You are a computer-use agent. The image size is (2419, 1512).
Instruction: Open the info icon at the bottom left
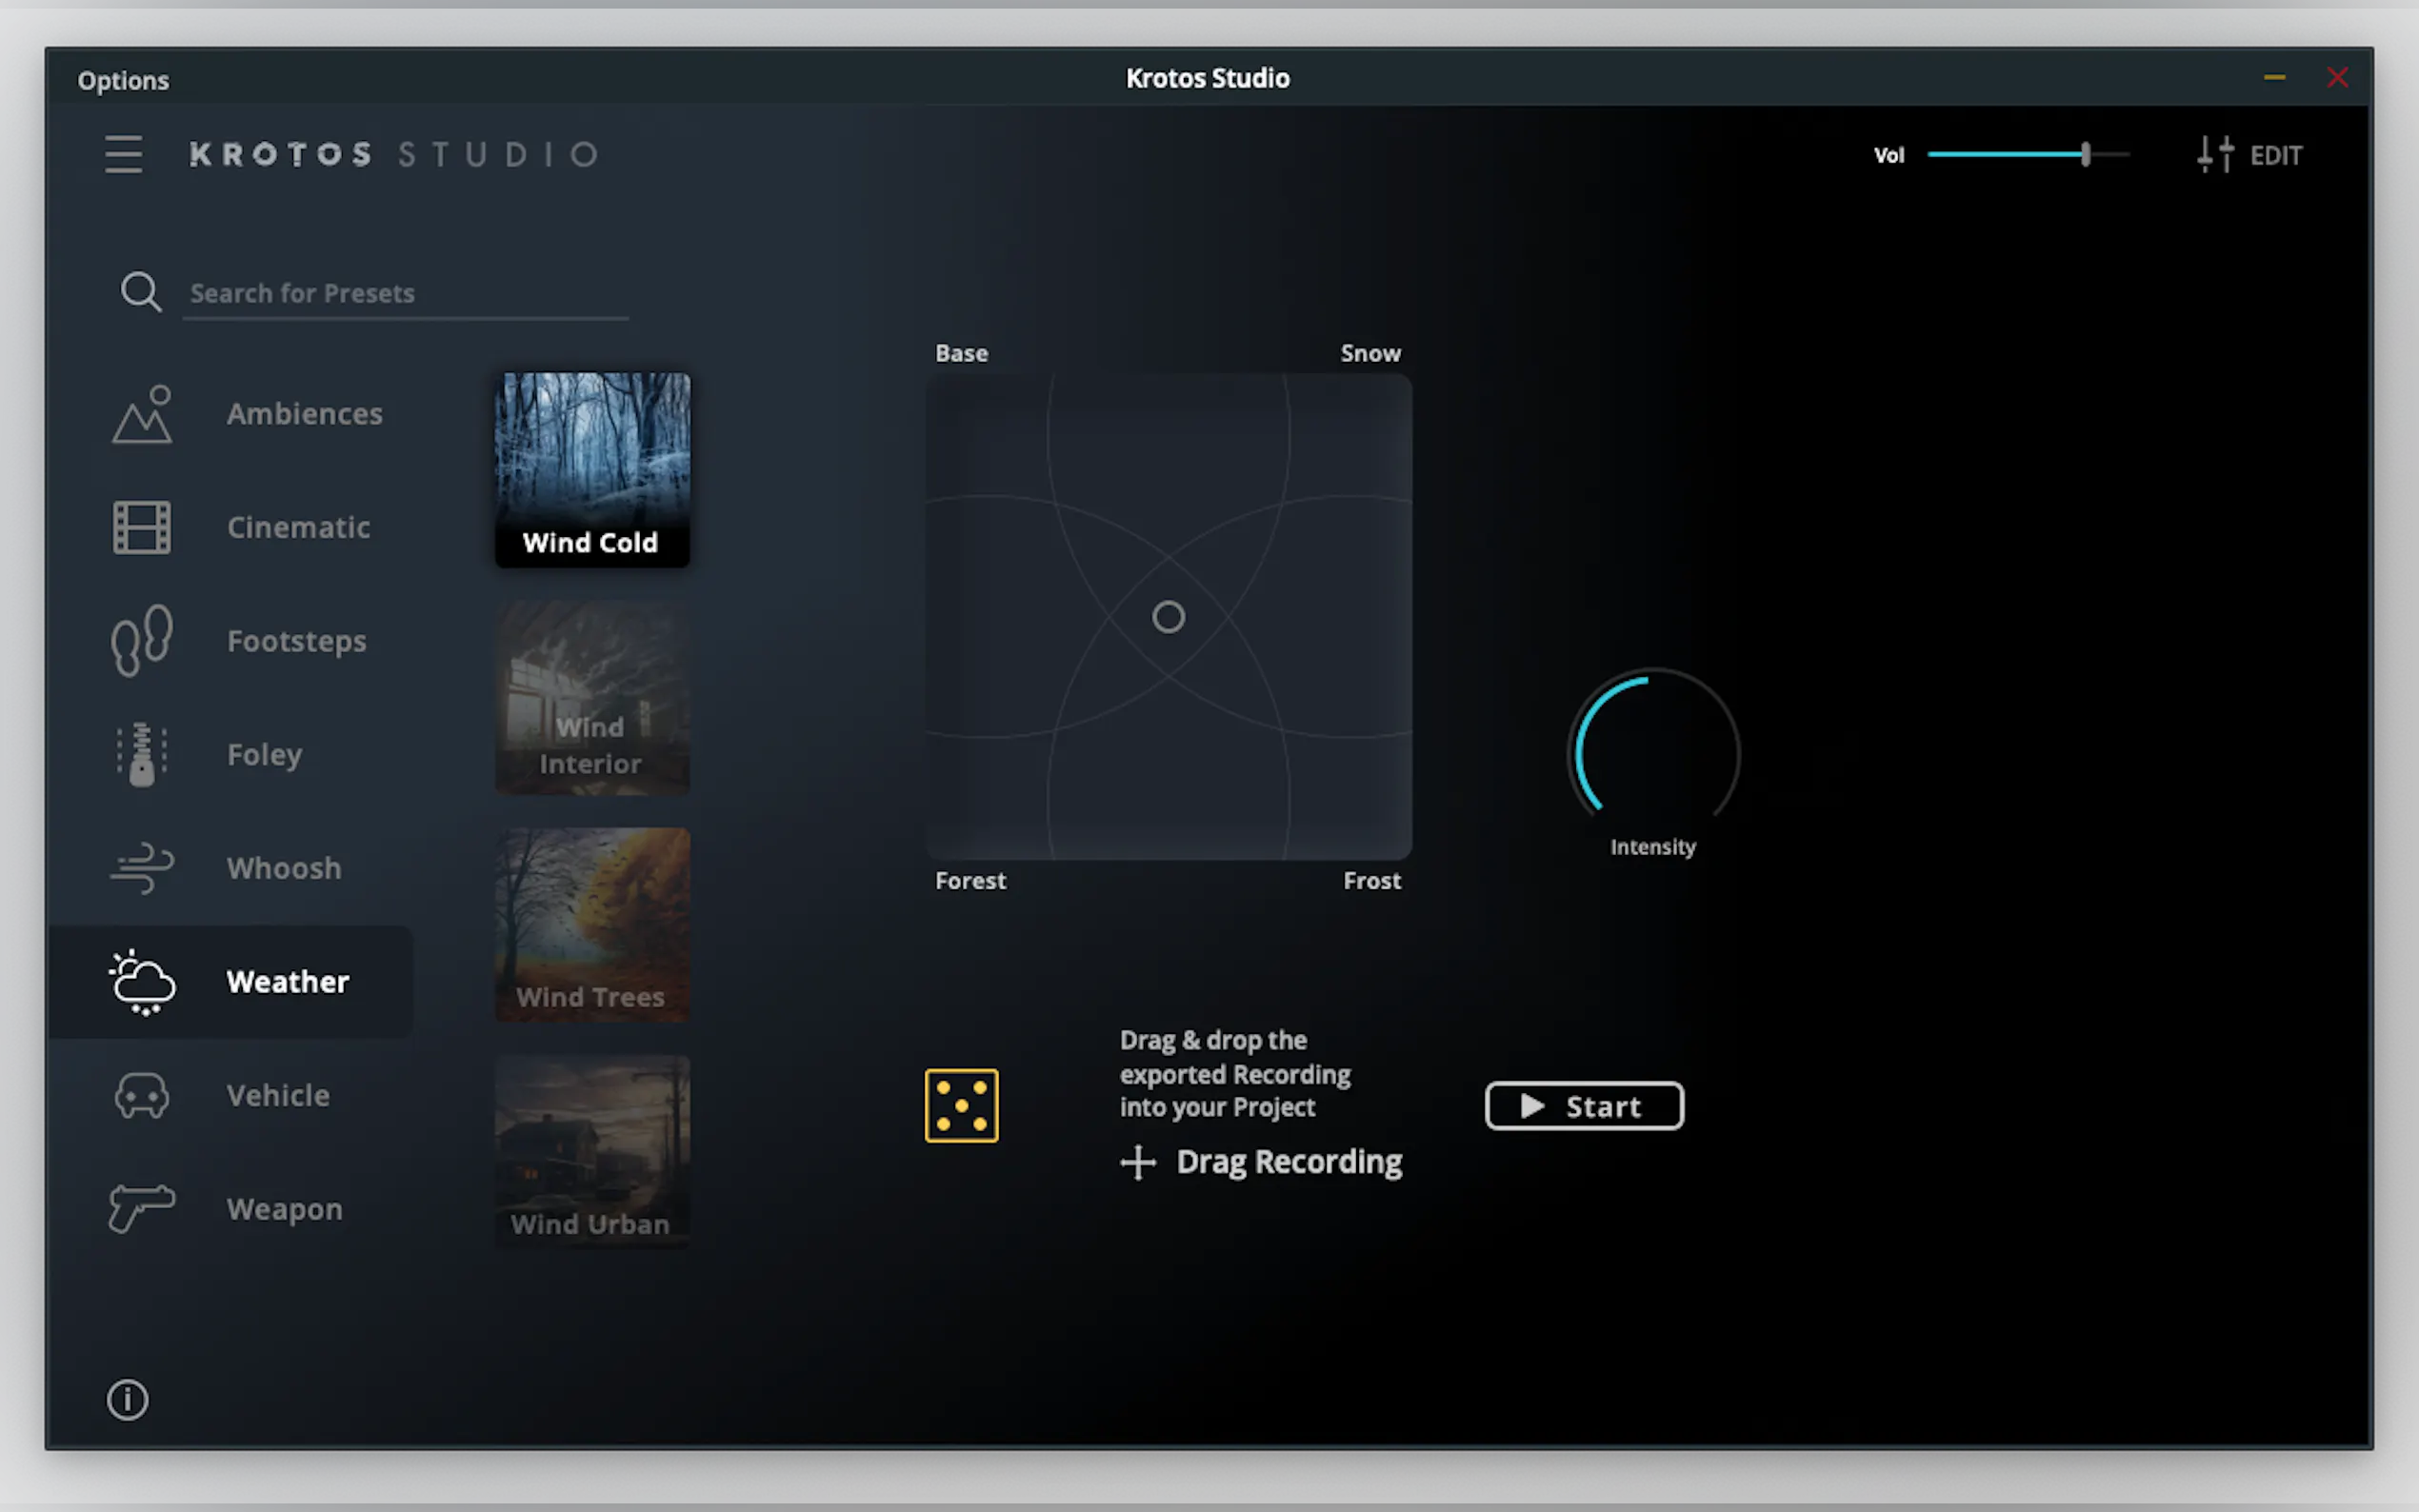tap(127, 1399)
